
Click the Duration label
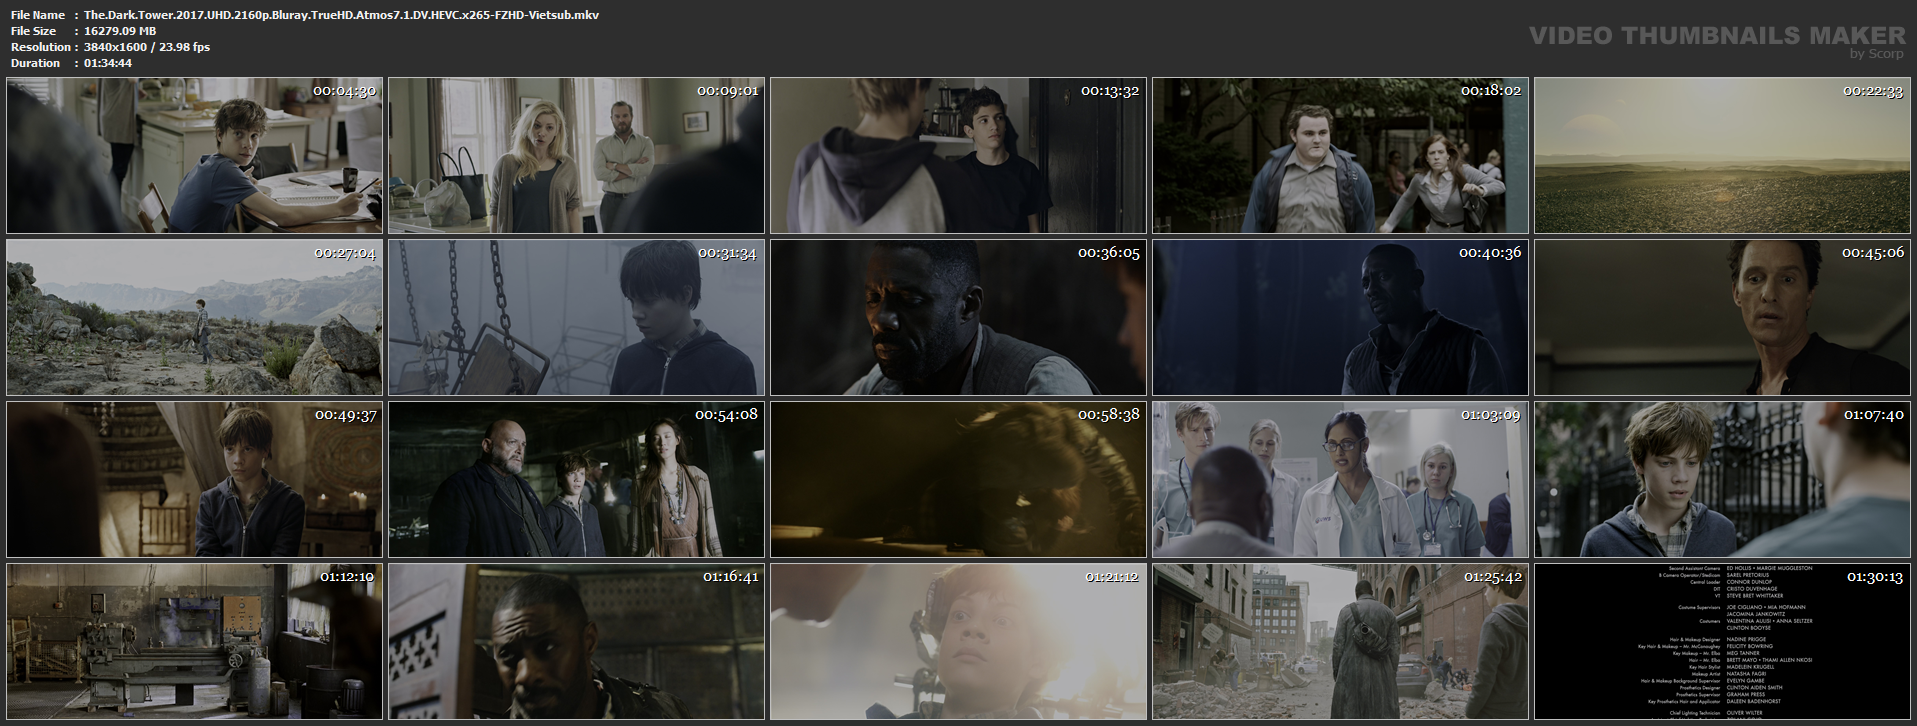(x=36, y=63)
